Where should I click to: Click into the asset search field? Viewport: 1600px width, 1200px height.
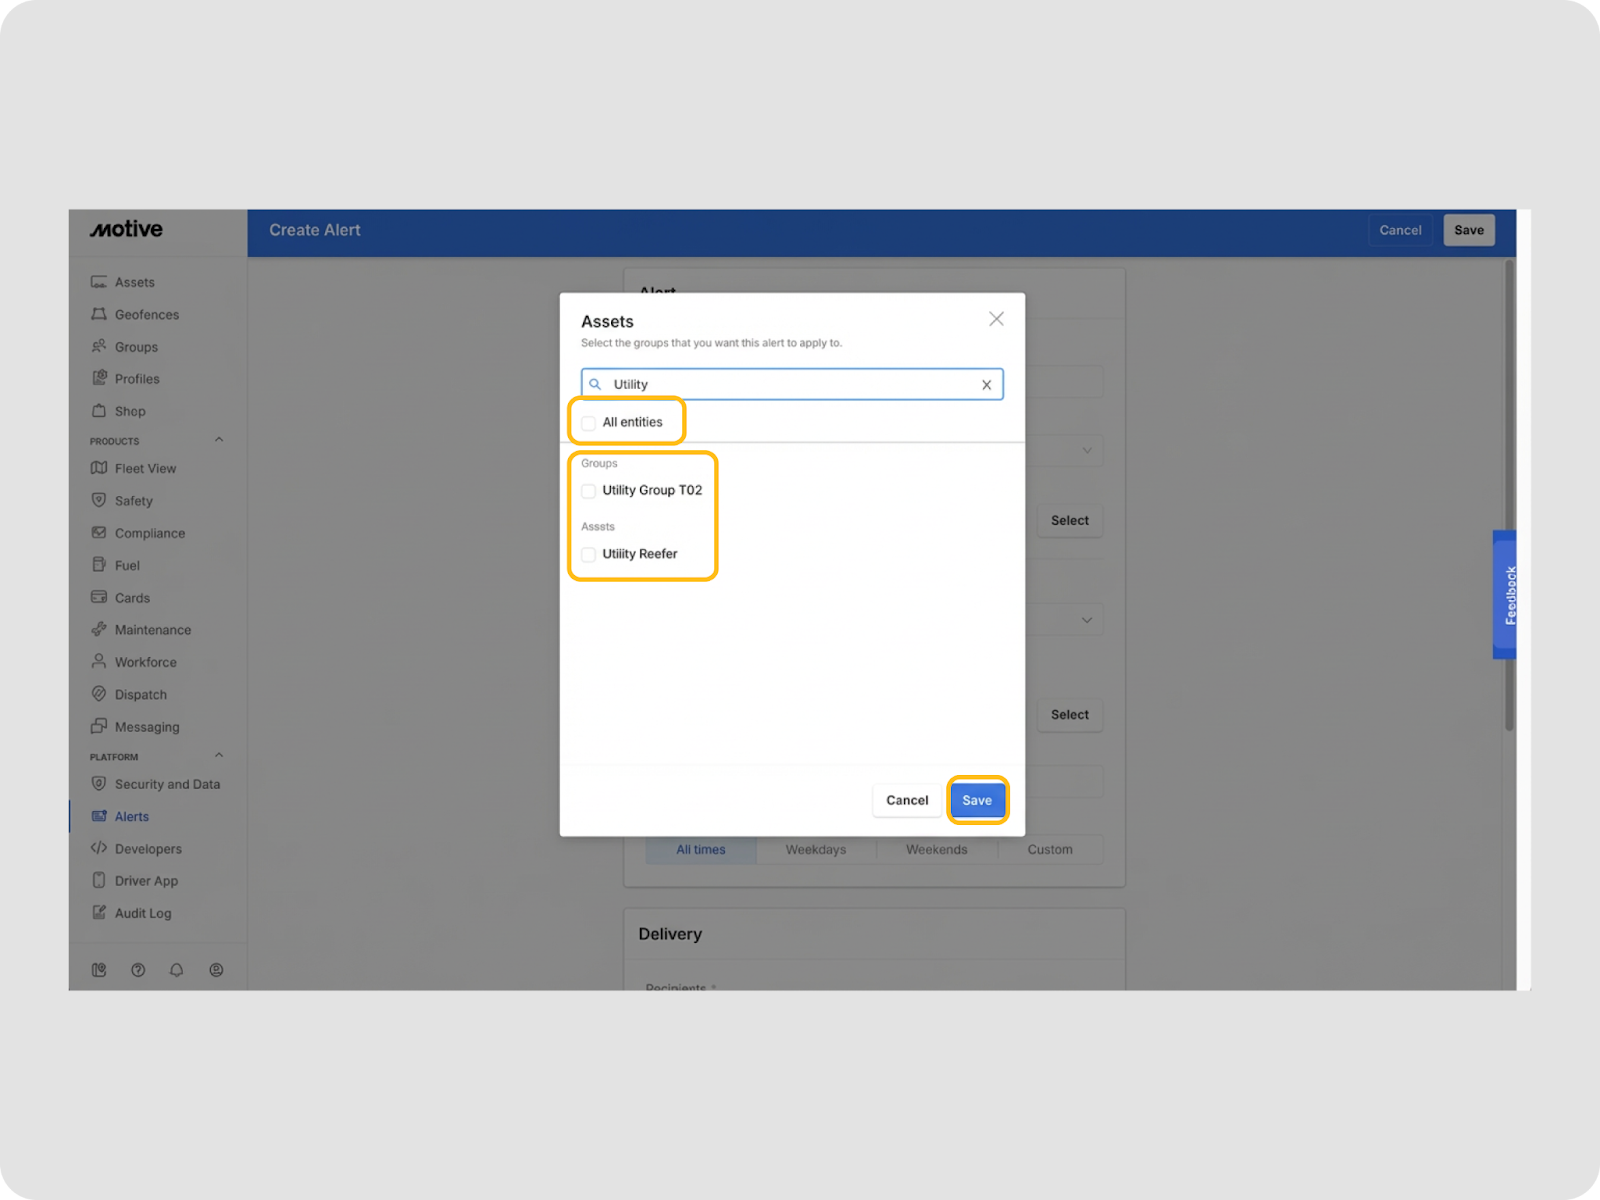click(792, 384)
